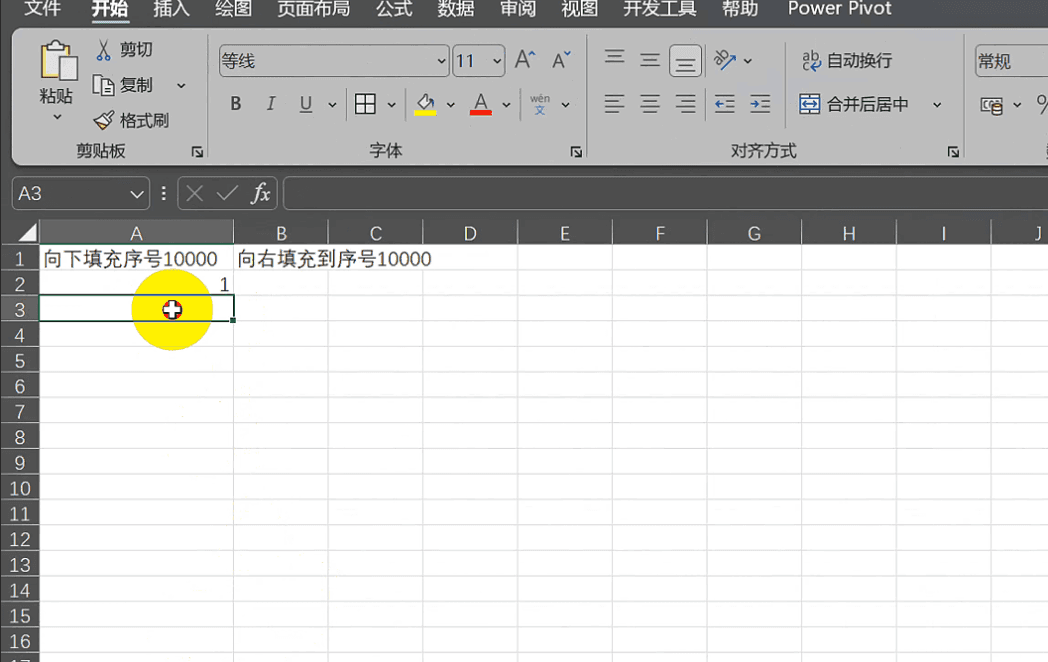
Task: Click the Paste clipboard icon
Action: pyautogui.click(x=57, y=62)
